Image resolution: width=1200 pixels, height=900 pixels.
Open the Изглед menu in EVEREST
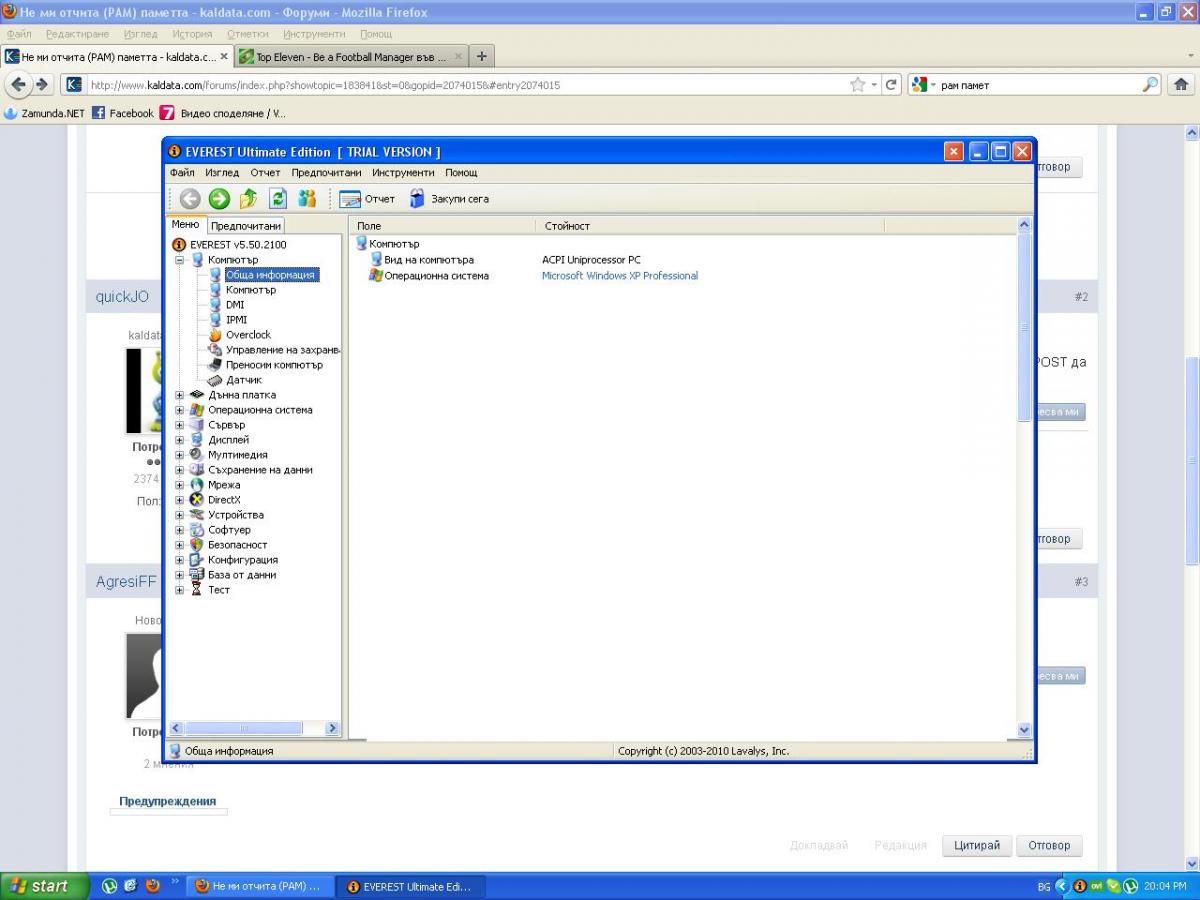(x=222, y=173)
